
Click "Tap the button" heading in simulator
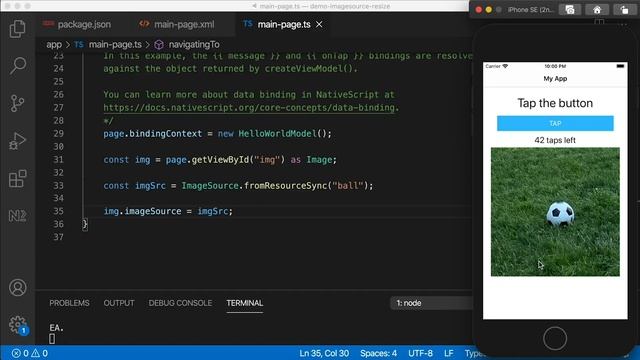pos(555,103)
